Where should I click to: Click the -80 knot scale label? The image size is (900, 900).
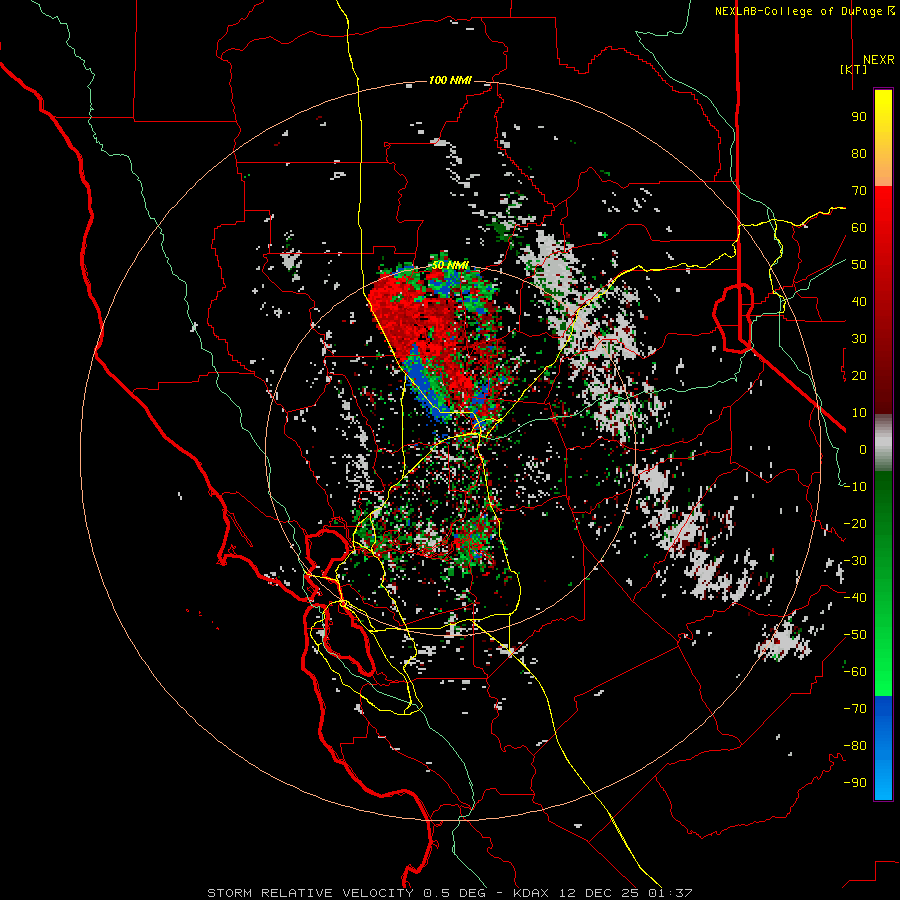coord(855,746)
